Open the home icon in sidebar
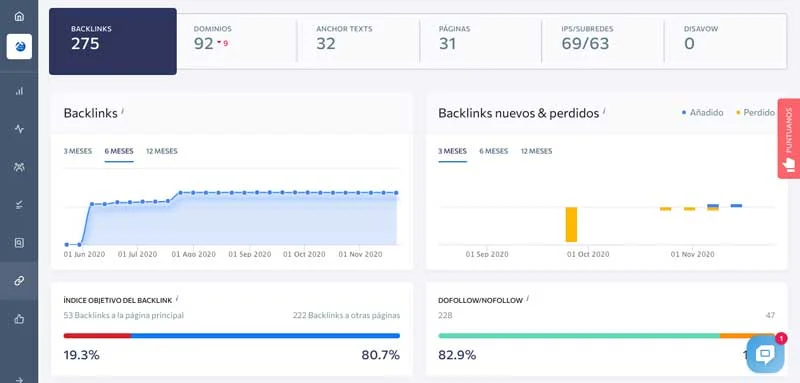Screen dimensions: 800x383 tap(19, 16)
